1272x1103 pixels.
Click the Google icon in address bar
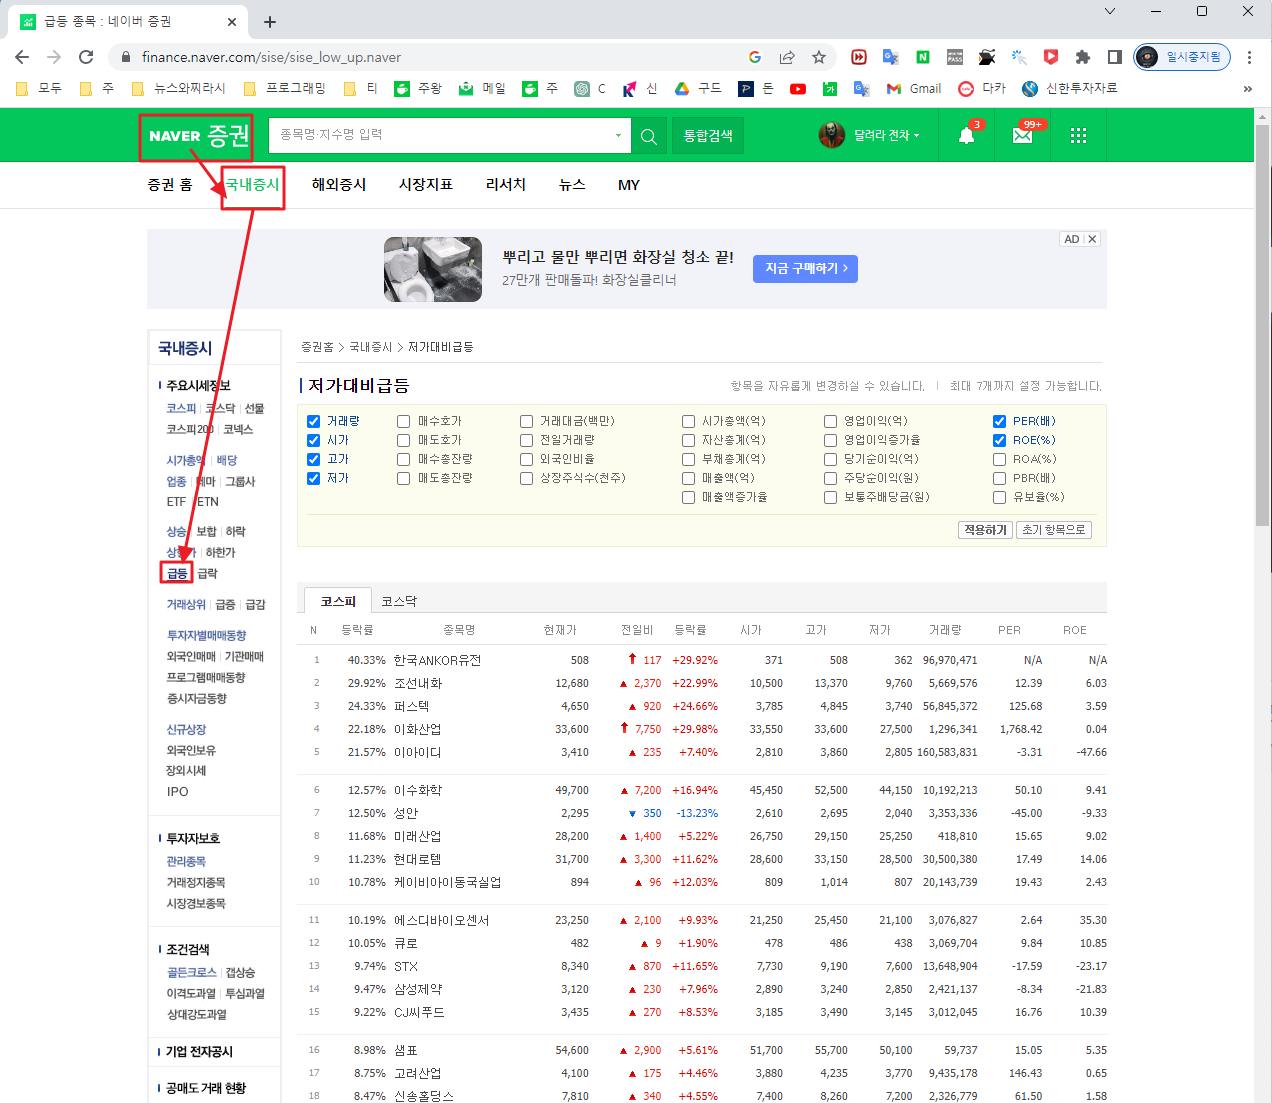(755, 57)
